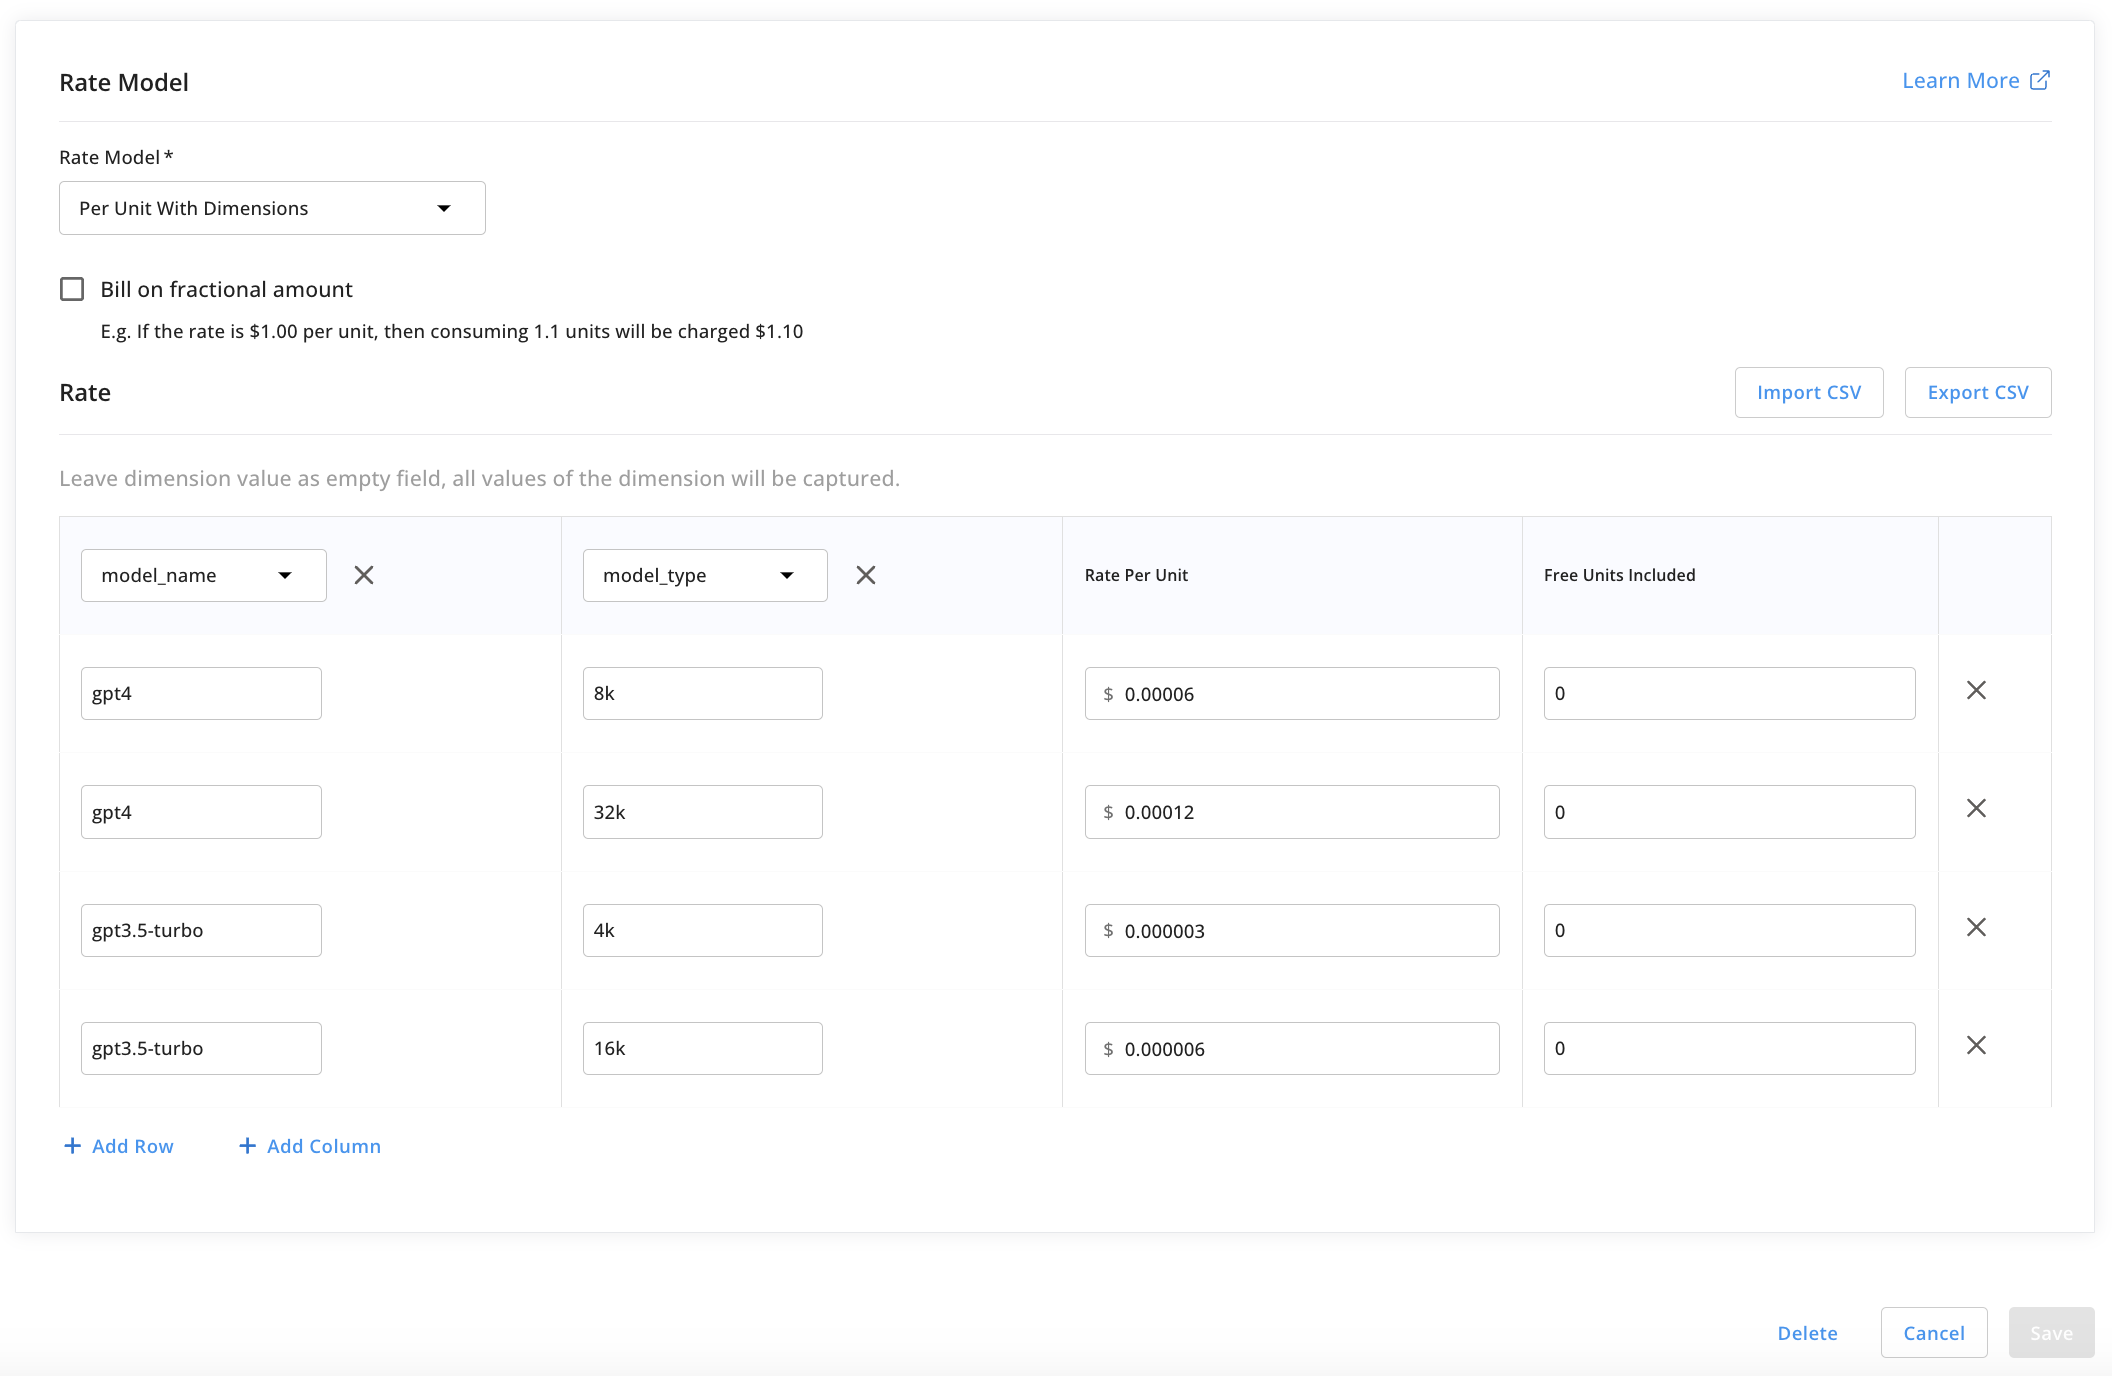Click the Add Column button
Viewport: 2112px width, 1376px height.
(x=308, y=1145)
